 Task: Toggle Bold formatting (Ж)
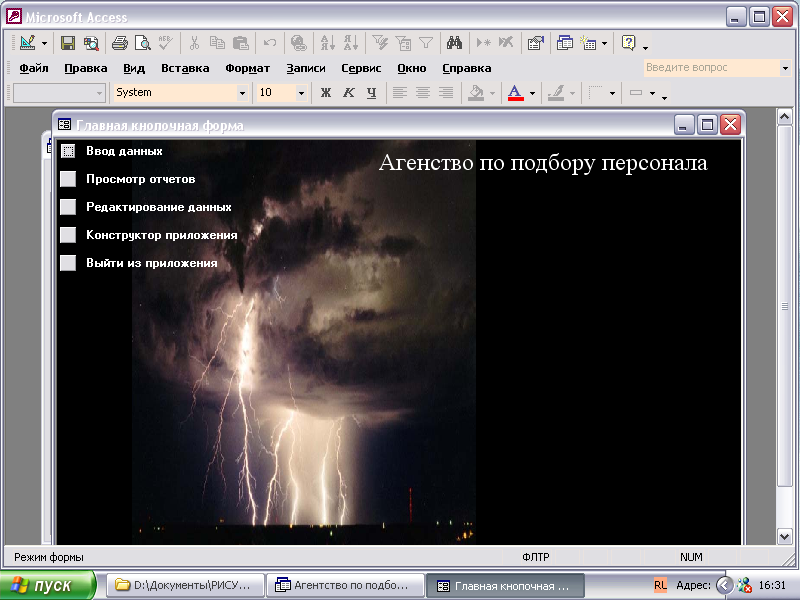click(325, 93)
